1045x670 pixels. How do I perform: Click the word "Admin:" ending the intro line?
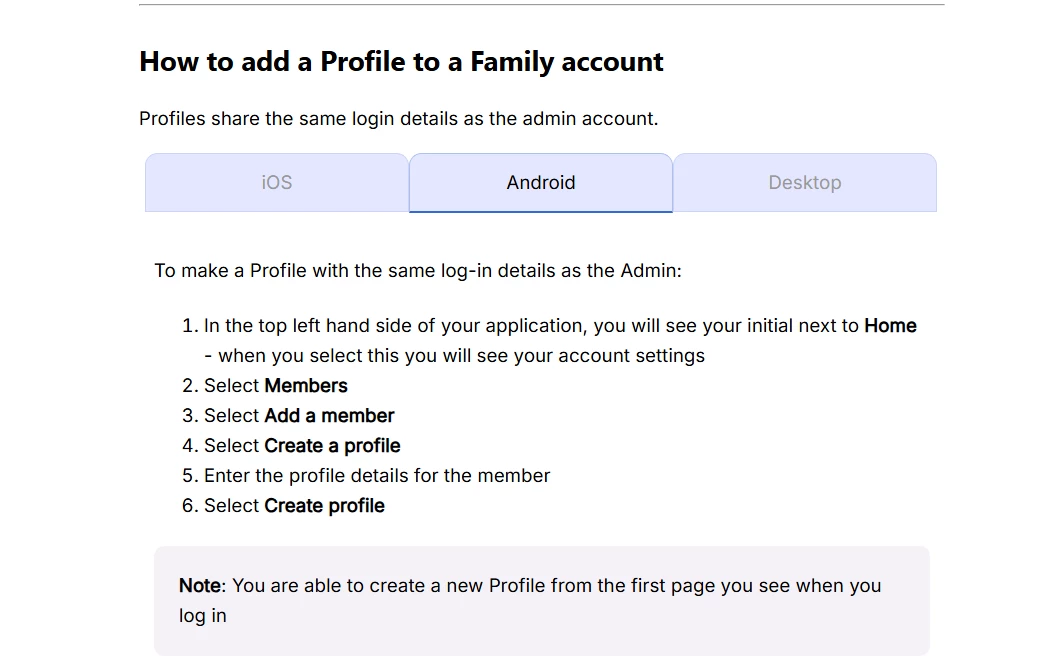pos(651,271)
